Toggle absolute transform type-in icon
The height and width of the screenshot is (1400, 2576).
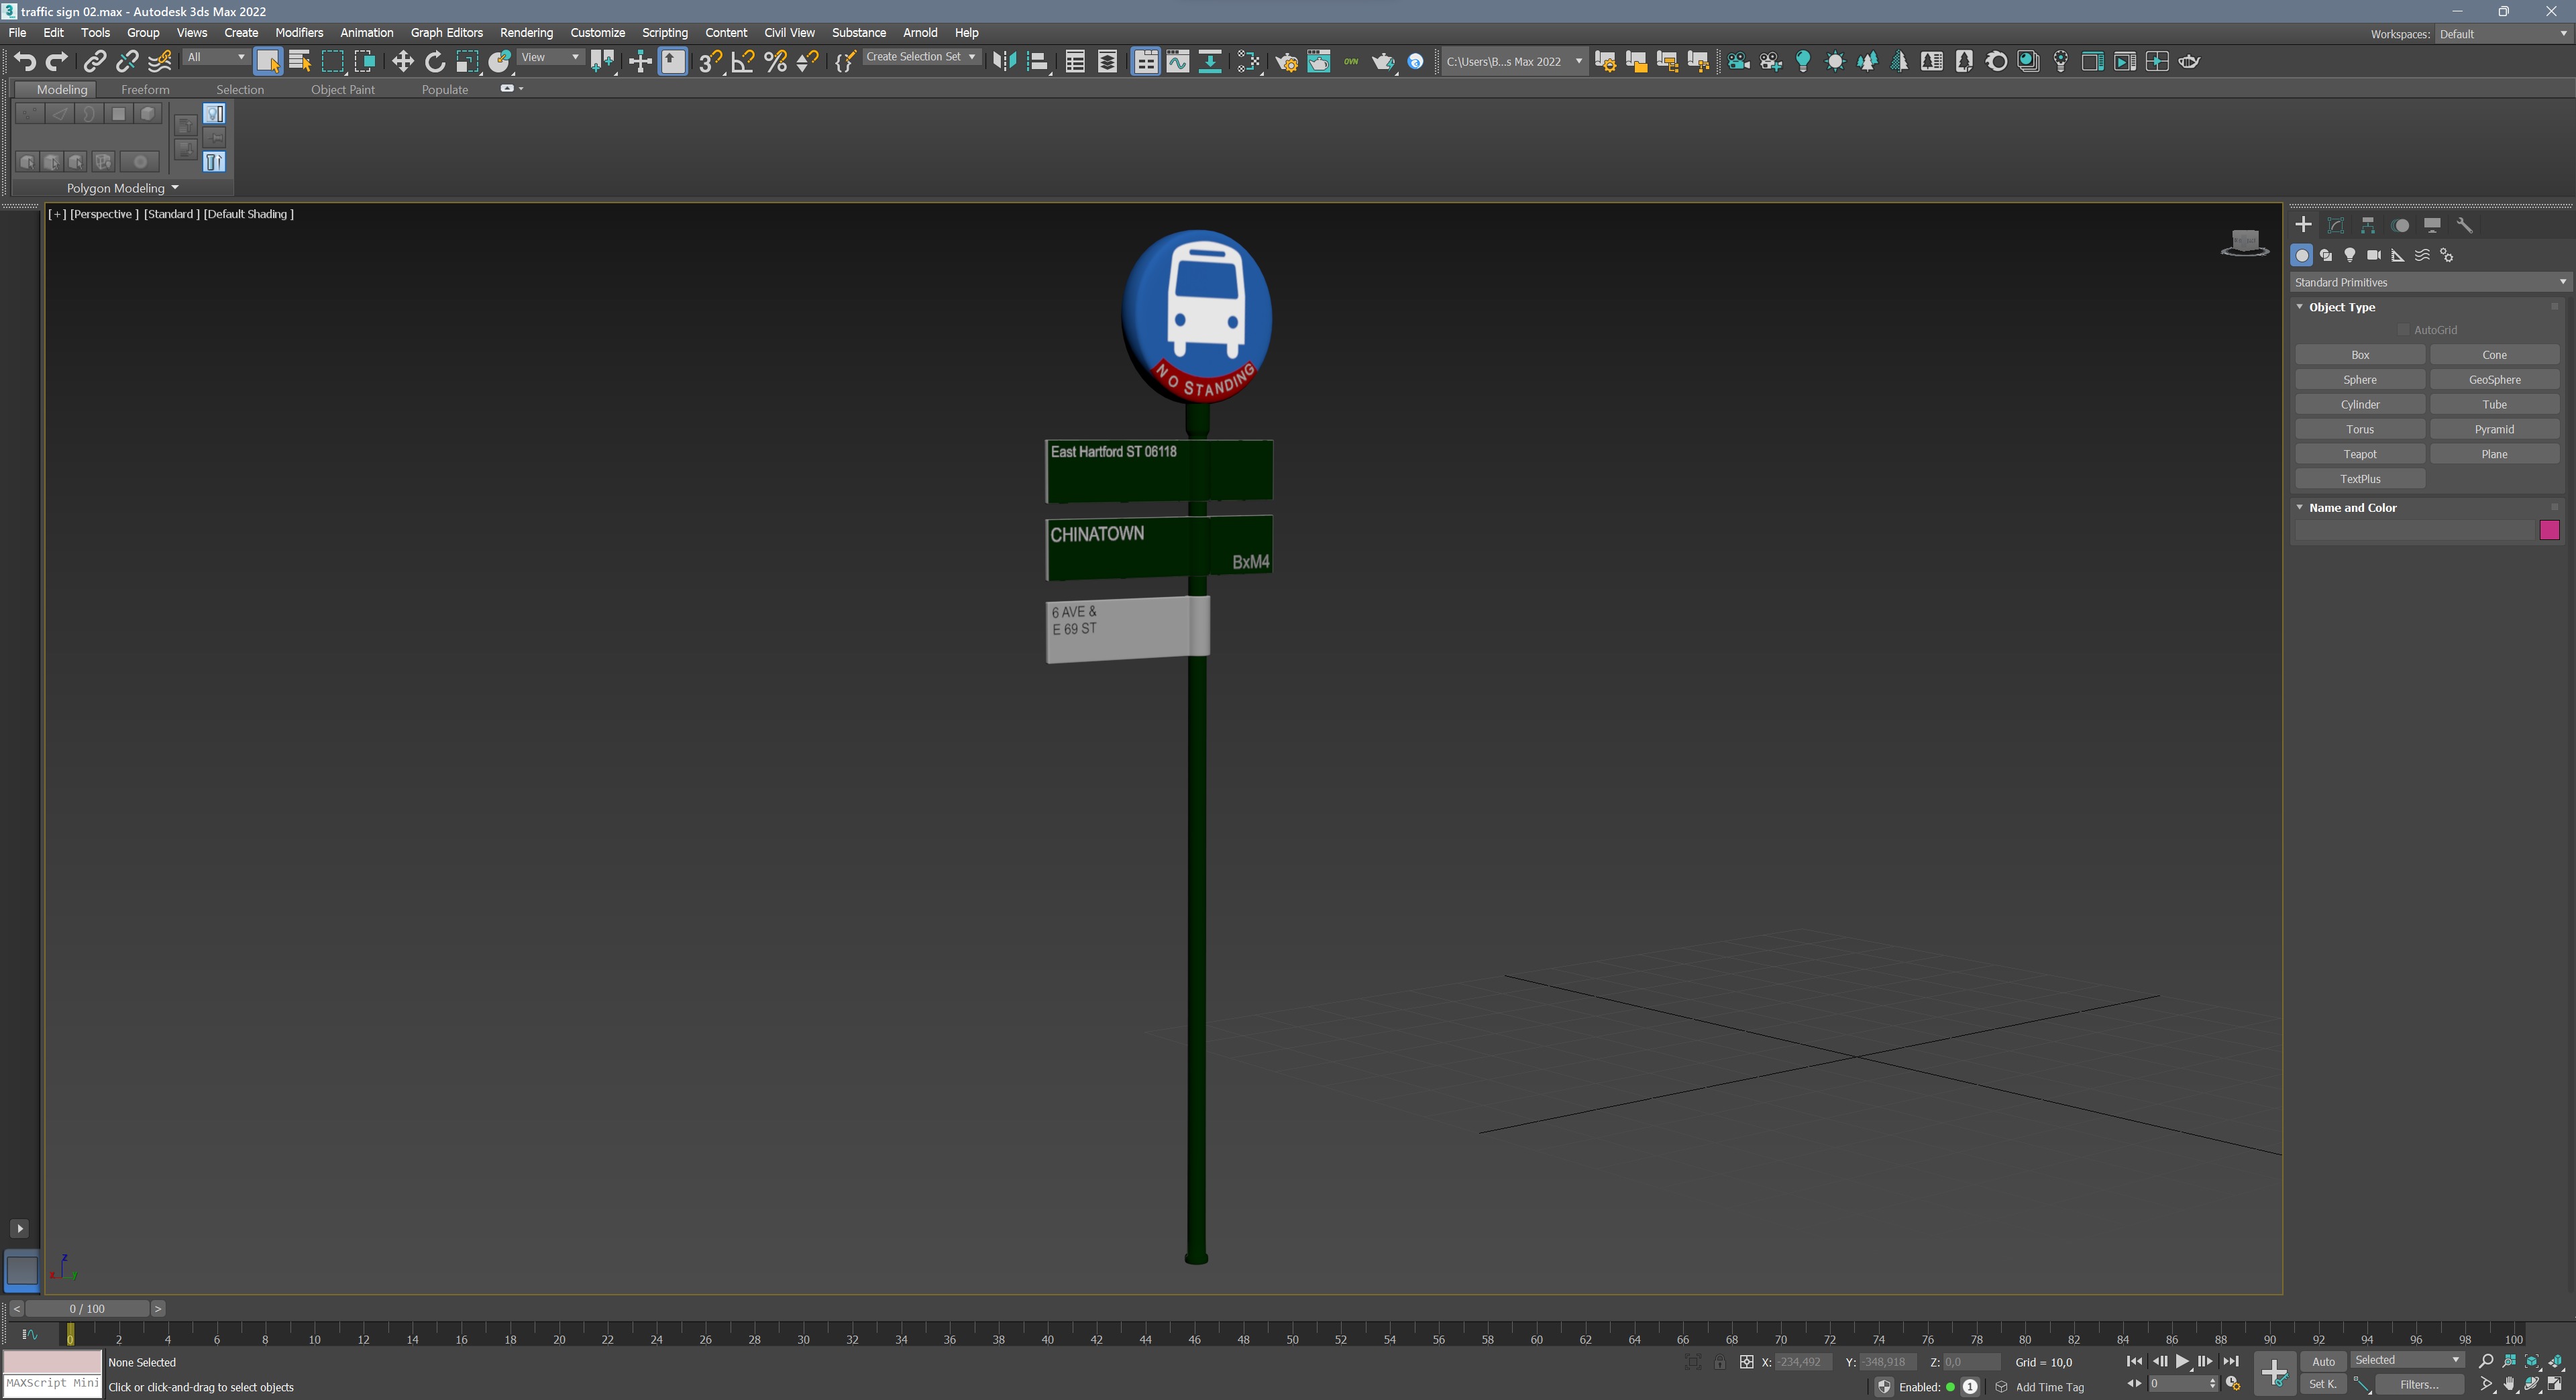coord(1746,1362)
